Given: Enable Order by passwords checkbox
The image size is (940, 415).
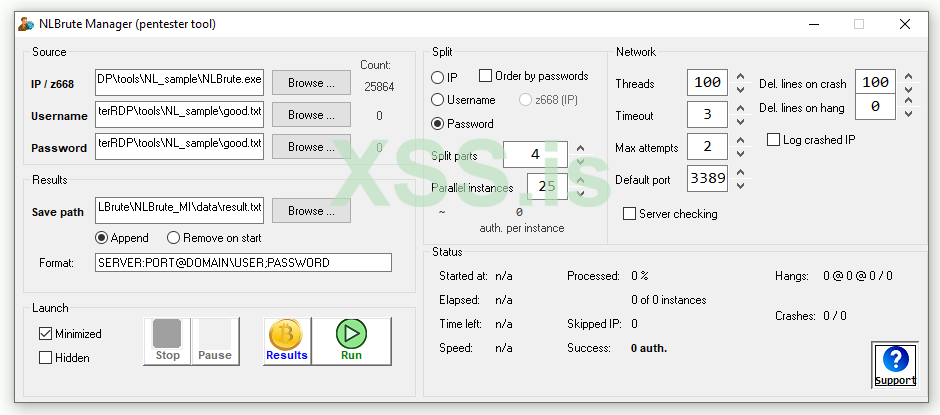Looking at the screenshot, I should pyautogui.click(x=485, y=76).
